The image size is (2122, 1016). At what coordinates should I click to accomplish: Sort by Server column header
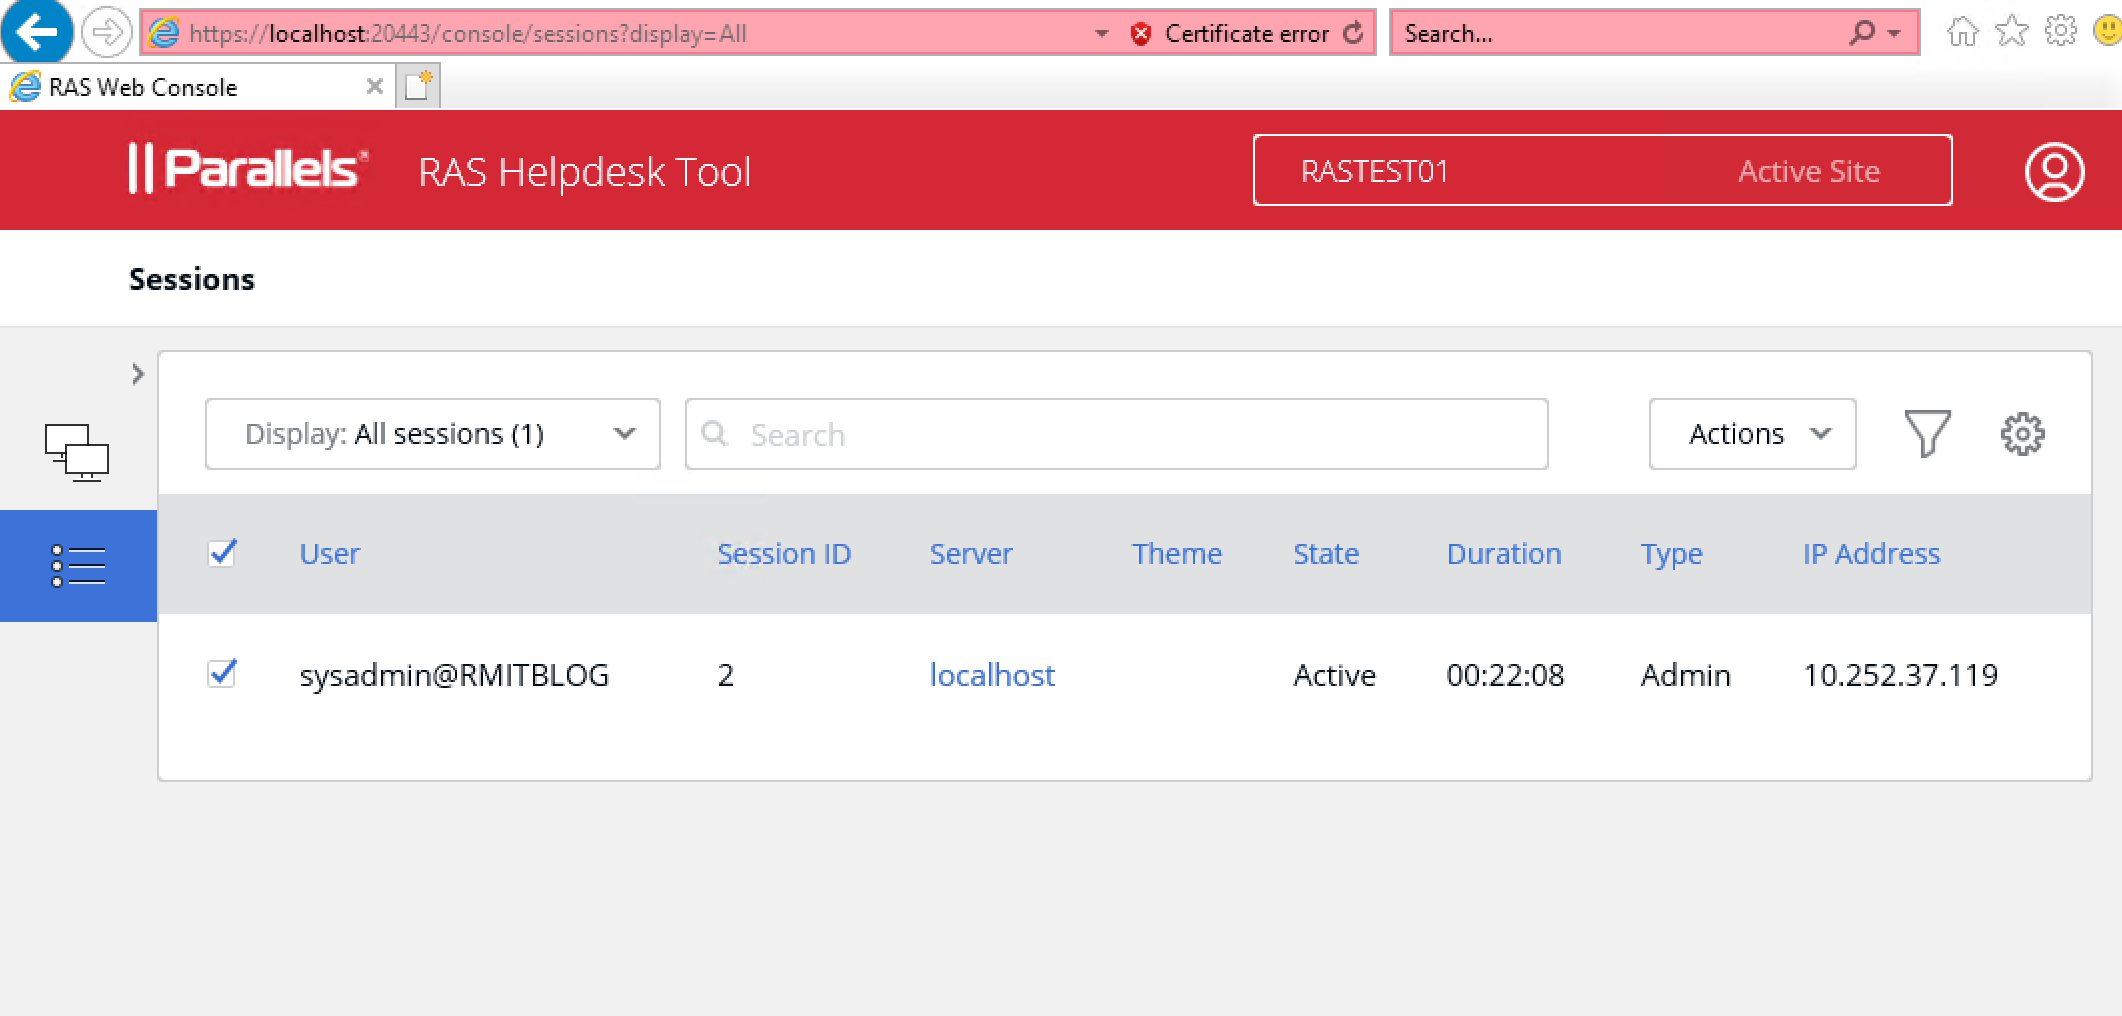click(x=970, y=554)
